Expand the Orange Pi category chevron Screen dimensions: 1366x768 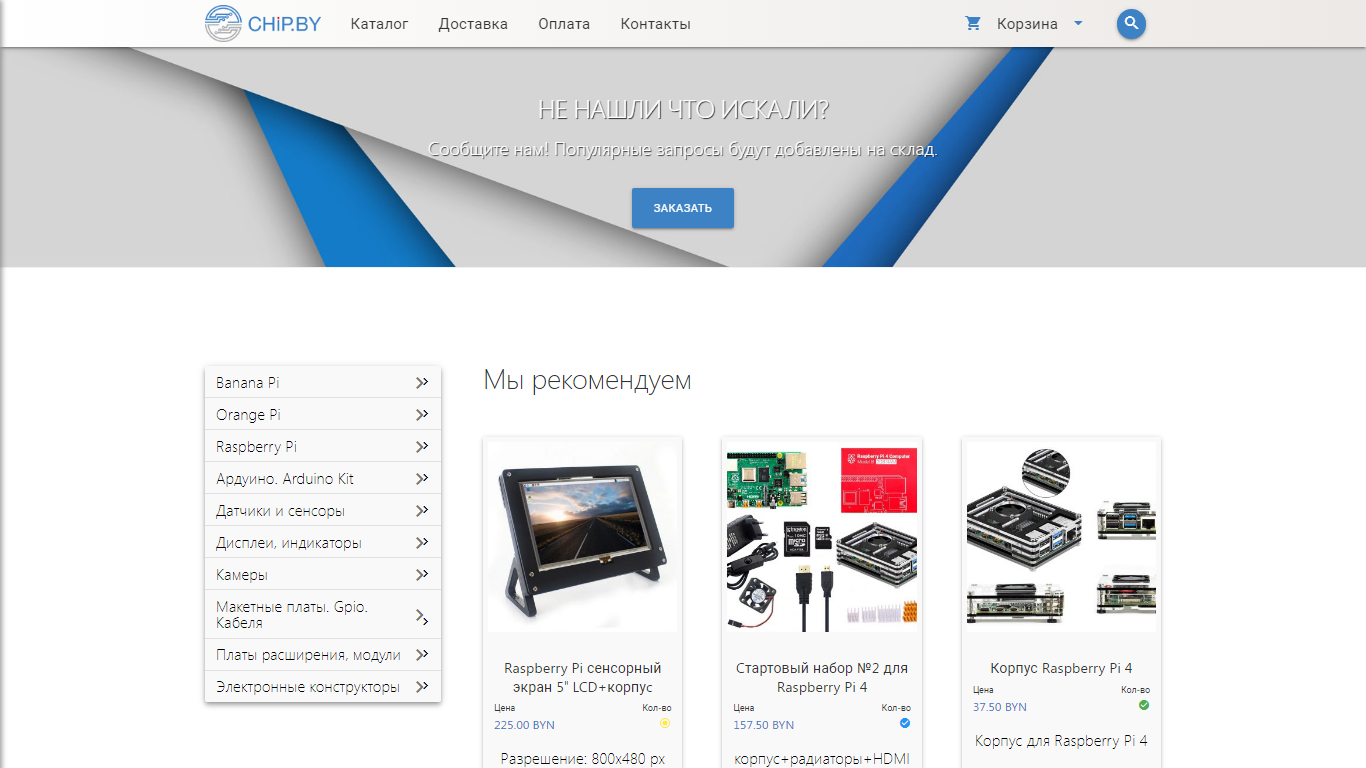(x=422, y=414)
